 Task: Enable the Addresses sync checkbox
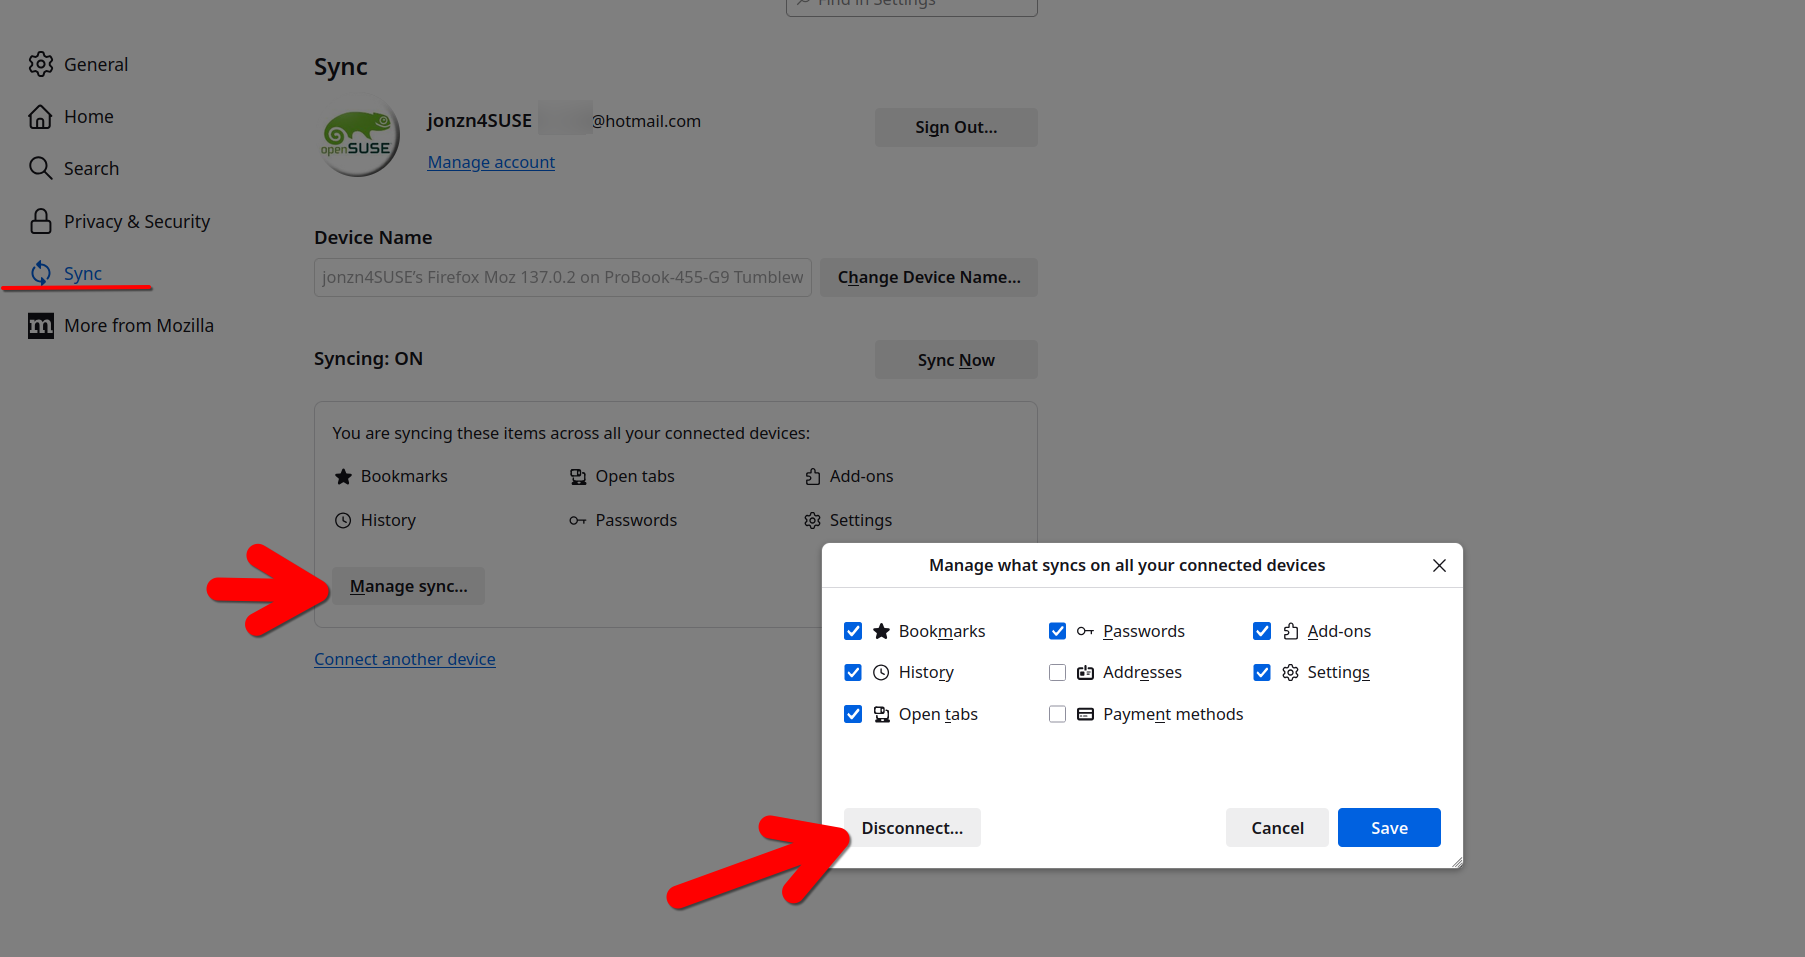(x=1057, y=672)
